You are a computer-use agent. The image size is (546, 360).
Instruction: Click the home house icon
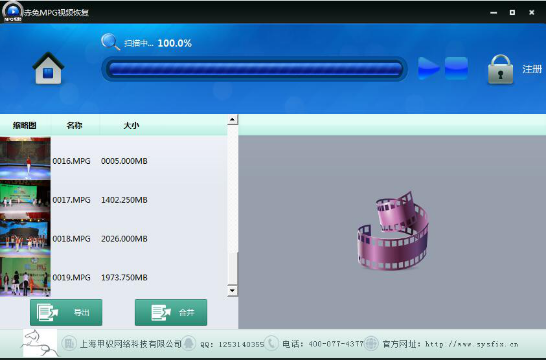(x=48, y=68)
